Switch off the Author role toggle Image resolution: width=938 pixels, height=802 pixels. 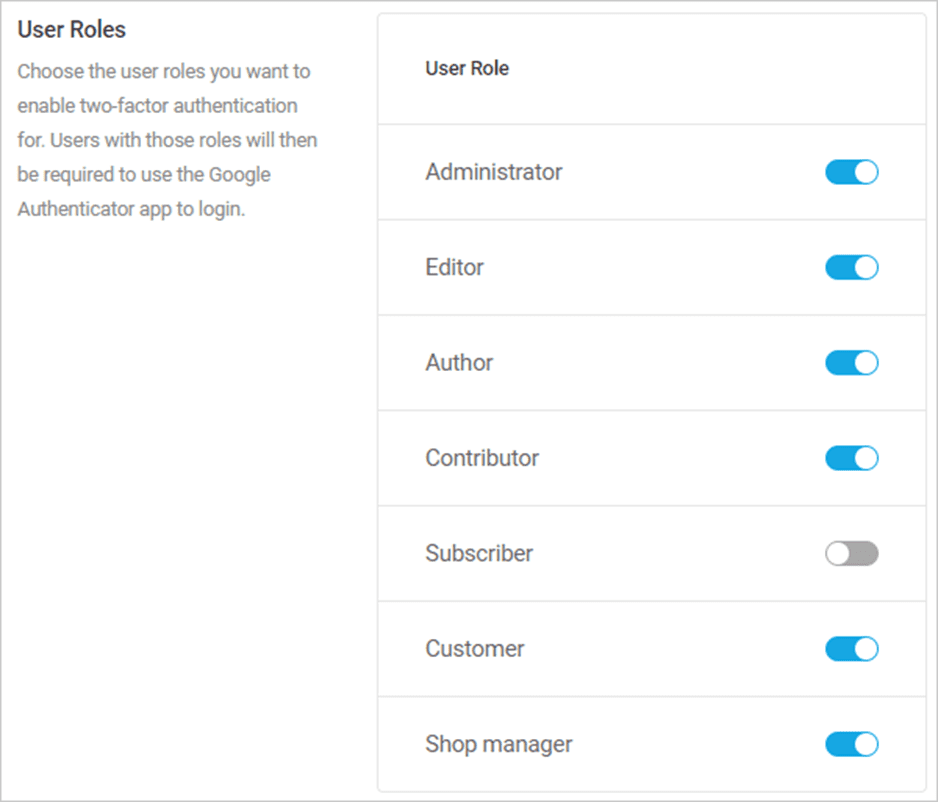click(852, 362)
